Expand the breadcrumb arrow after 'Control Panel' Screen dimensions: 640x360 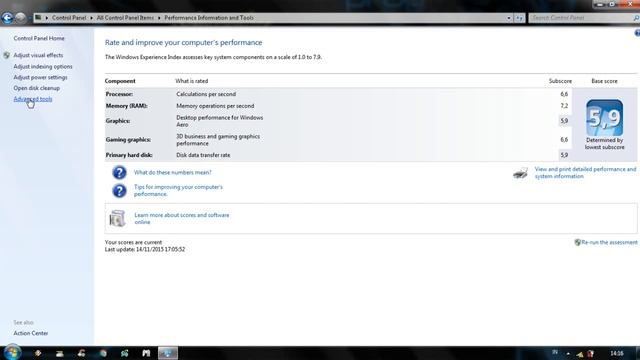(x=91, y=18)
